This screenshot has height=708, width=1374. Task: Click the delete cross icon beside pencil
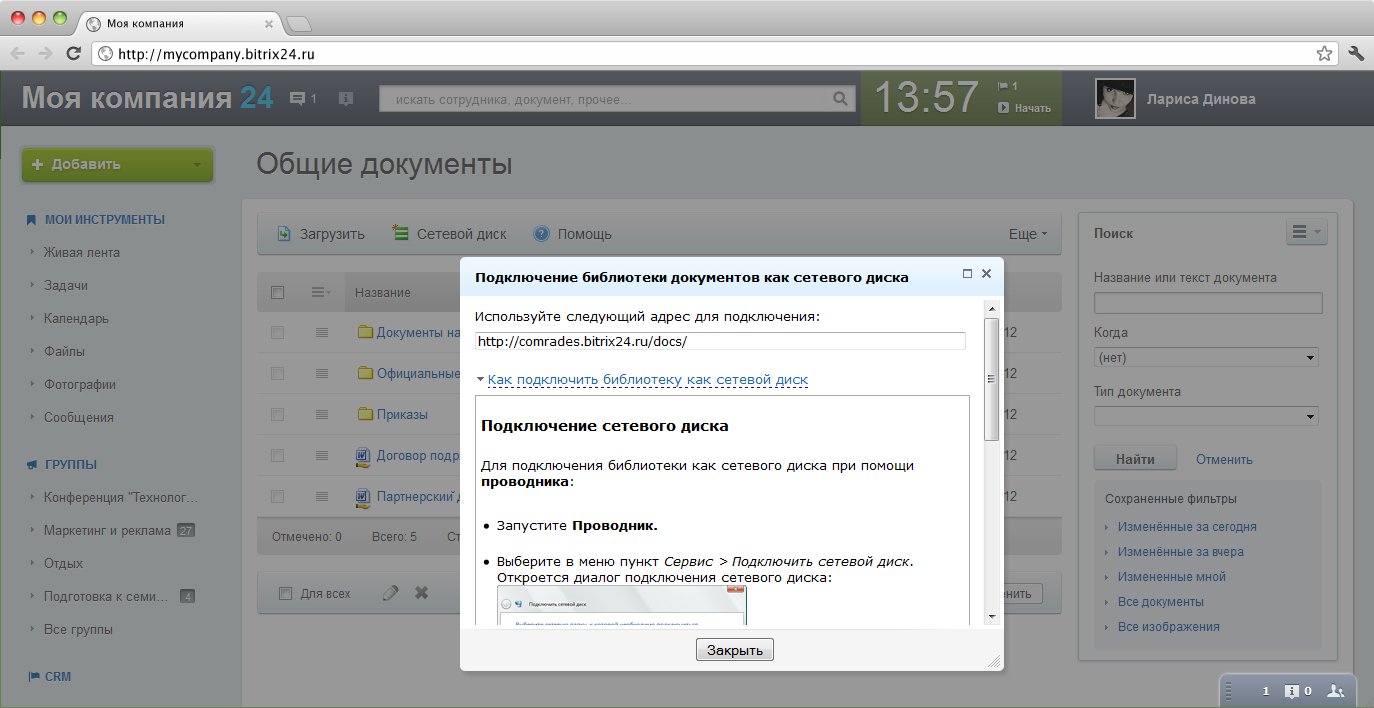(x=422, y=593)
